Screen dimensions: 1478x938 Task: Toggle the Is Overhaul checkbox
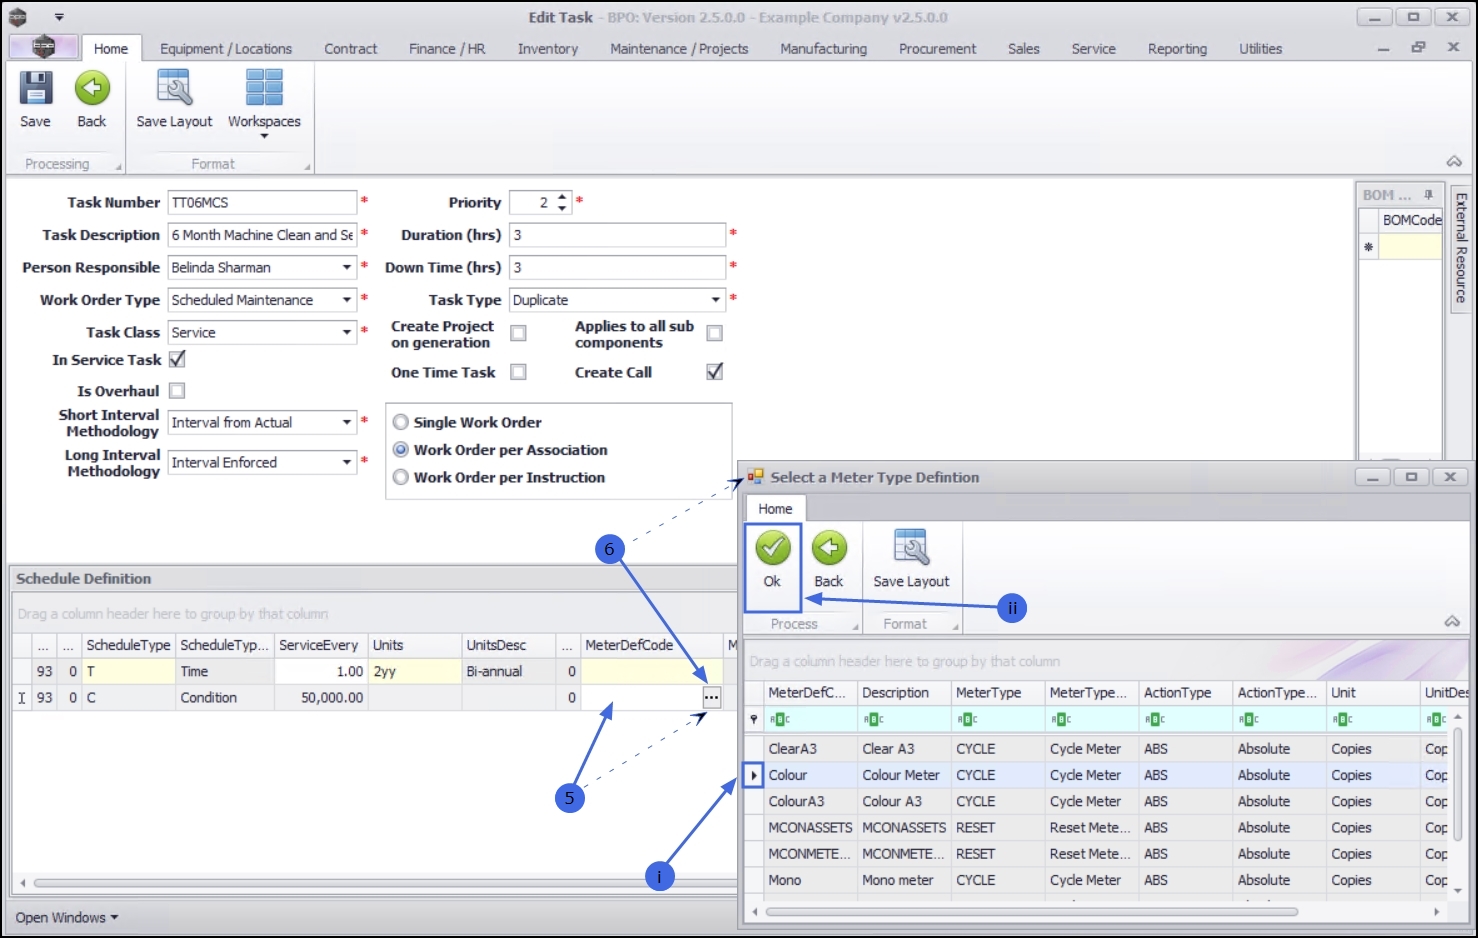(177, 391)
